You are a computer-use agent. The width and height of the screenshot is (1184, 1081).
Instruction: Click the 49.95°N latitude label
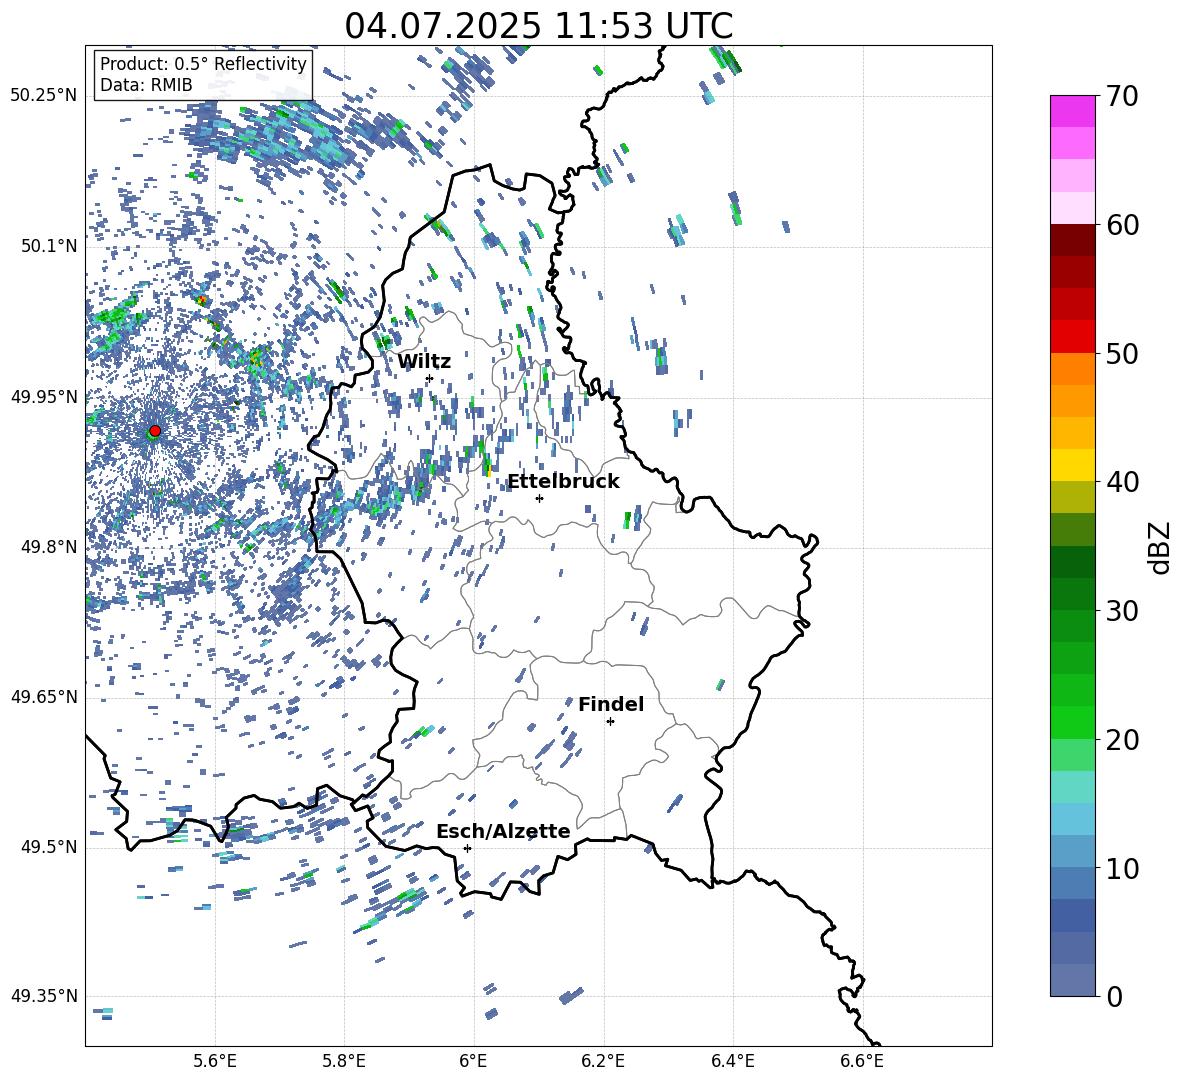[44, 396]
